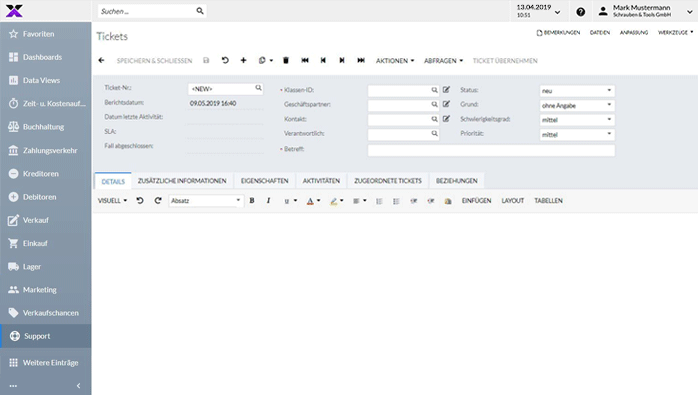Toggle italic formatting in editor

[268, 201]
